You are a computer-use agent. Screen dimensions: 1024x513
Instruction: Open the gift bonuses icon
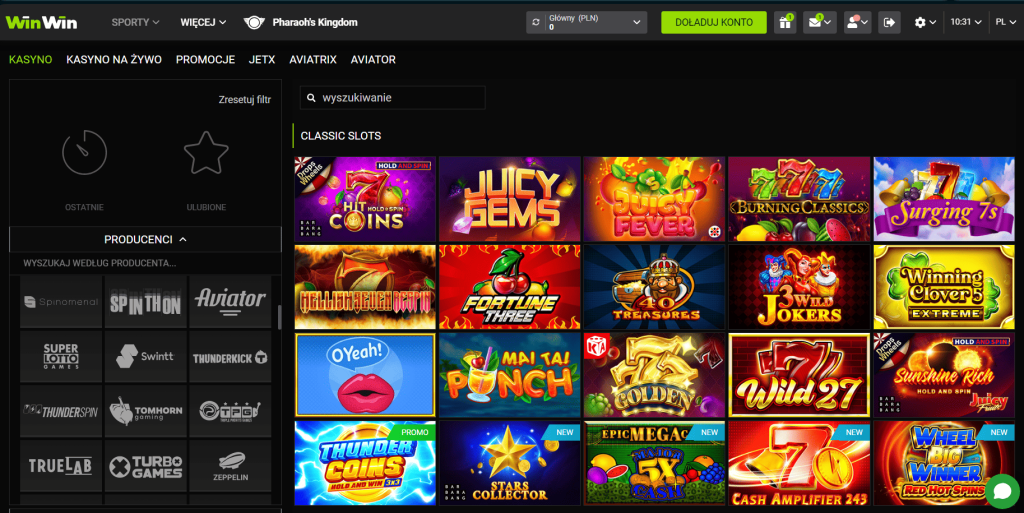pos(785,22)
